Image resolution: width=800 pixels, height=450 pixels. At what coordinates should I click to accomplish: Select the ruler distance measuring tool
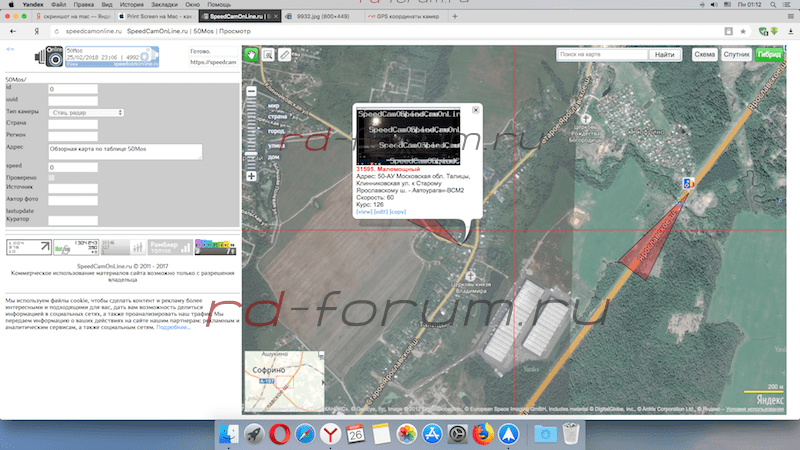(x=285, y=55)
